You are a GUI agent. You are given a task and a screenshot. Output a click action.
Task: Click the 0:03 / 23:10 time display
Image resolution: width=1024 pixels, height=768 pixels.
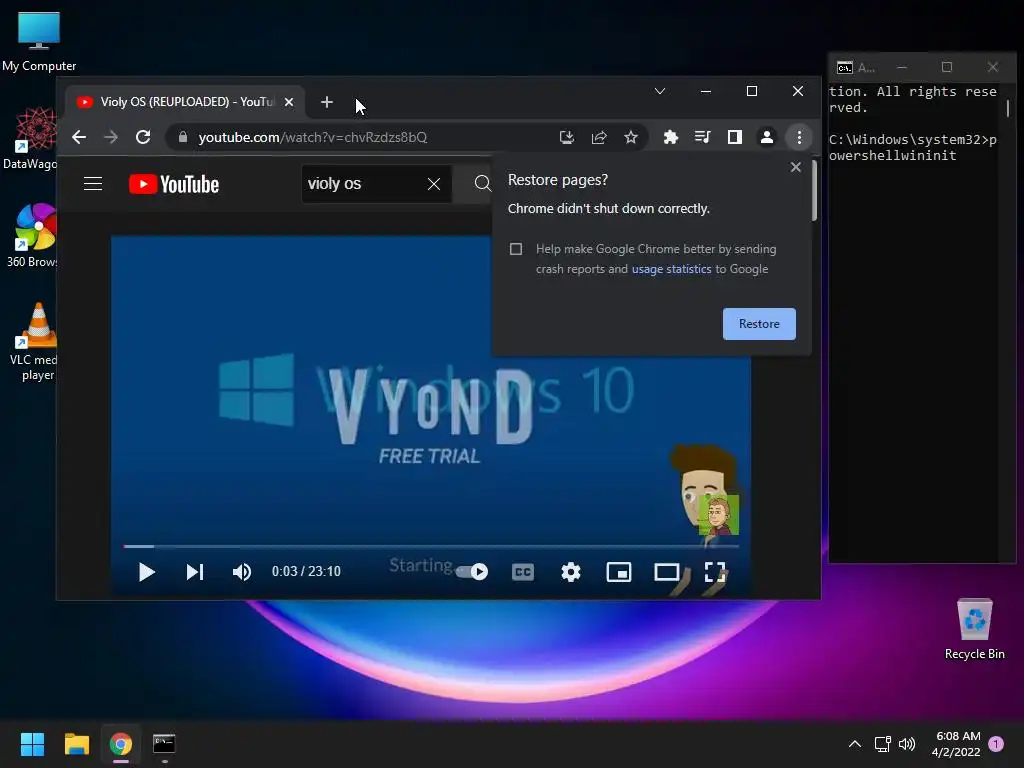click(306, 571)
